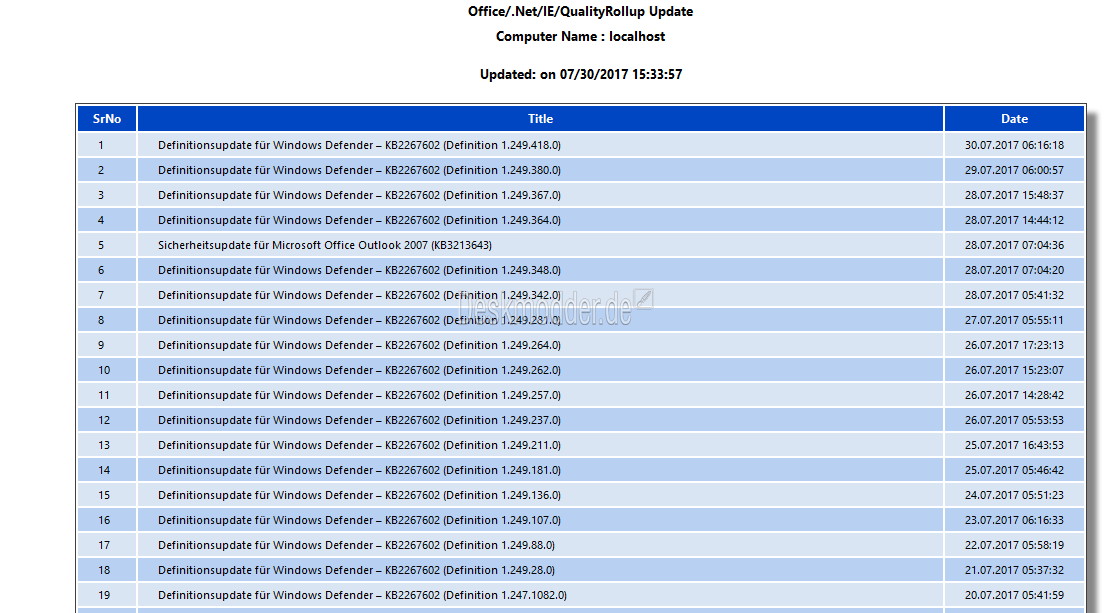
Task: Click the date 30.07.2017 06:16:18
Action: (1014, 145)
